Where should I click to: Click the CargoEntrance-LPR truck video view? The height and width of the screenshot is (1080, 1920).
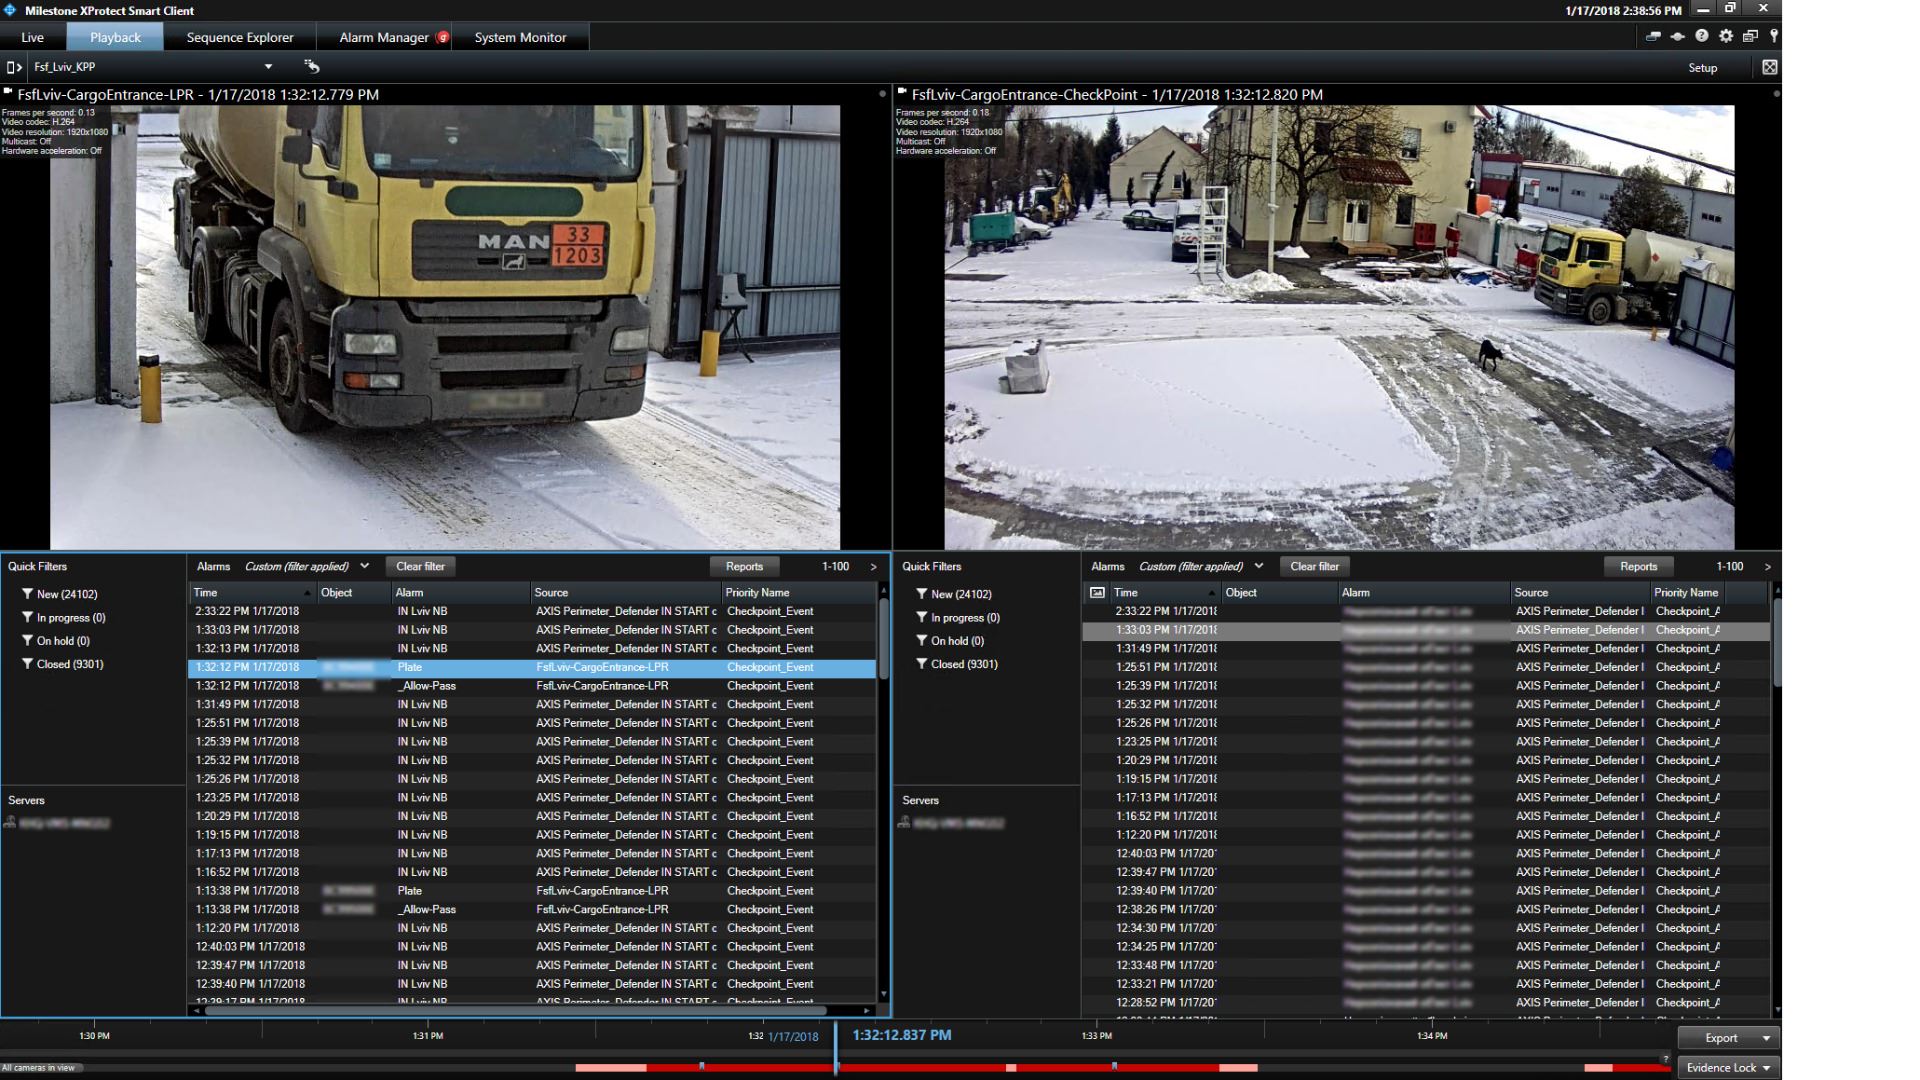pos(445,327)
